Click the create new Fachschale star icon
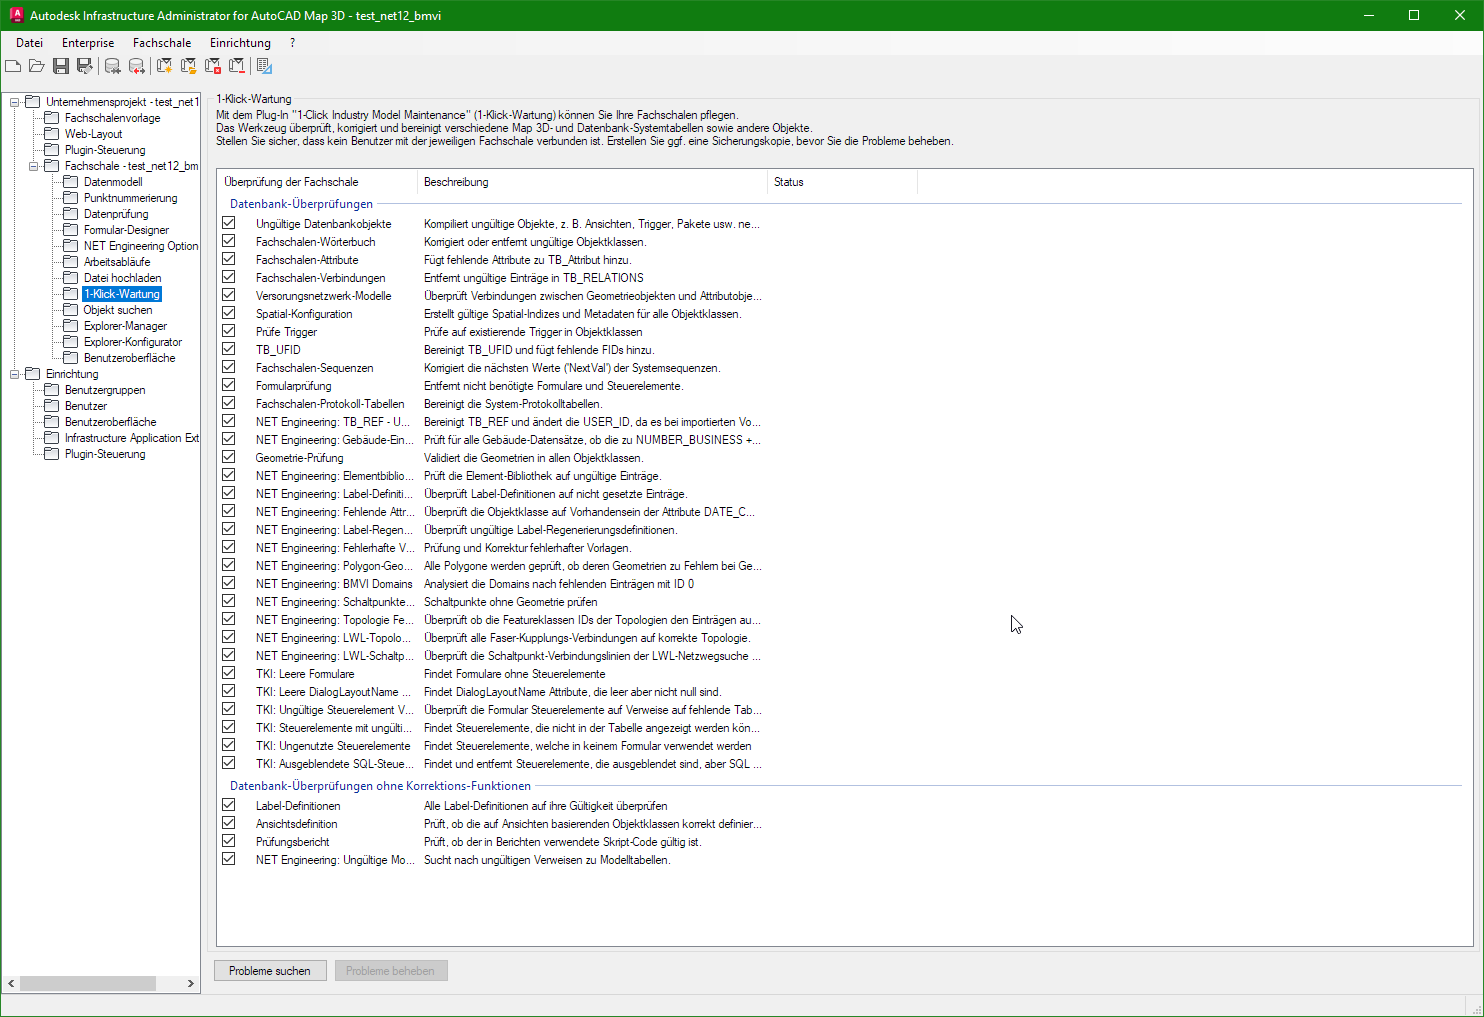Image resolution: width=1484 pixels, height=1017 pixels. 165,66
